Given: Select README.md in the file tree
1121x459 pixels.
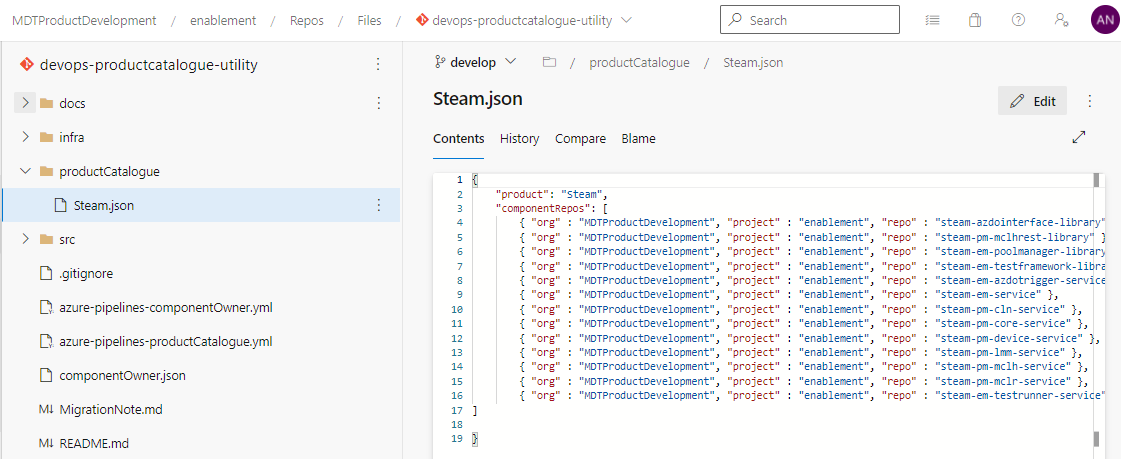Looking at the screenshot, I should [94, 443].
